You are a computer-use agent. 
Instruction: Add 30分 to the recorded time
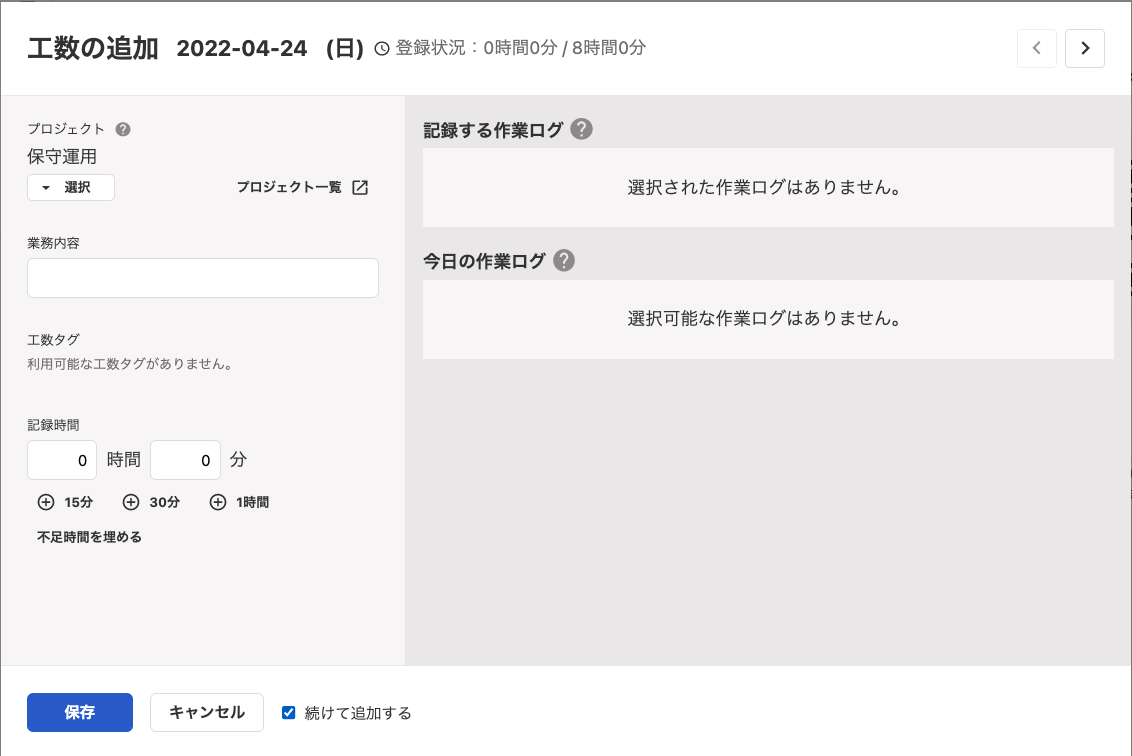[x=151, y=502]
